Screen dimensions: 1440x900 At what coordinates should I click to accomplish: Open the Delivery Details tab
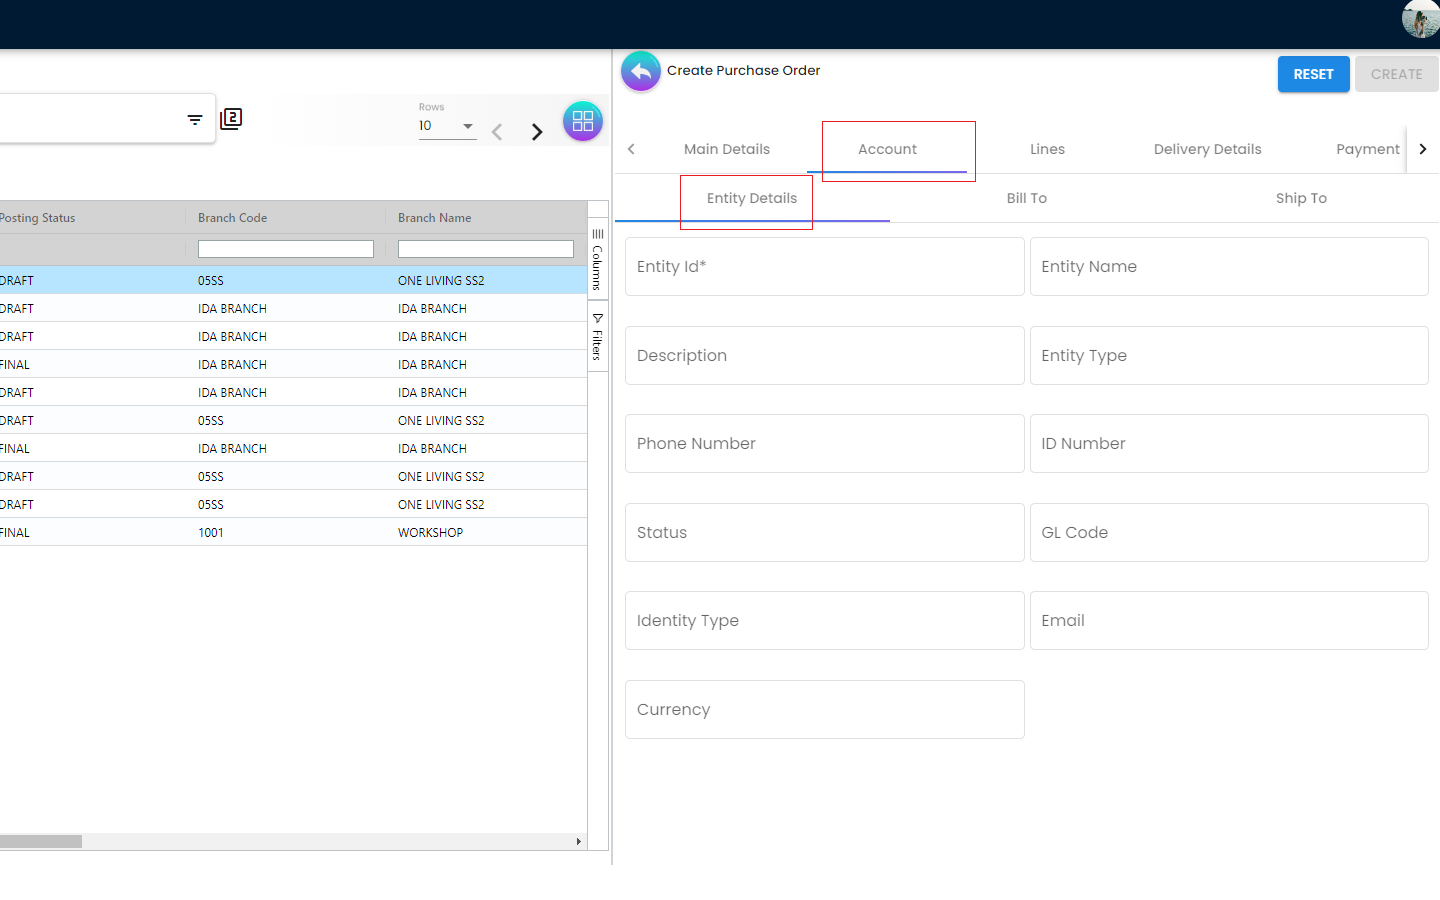pos(1207,149)
